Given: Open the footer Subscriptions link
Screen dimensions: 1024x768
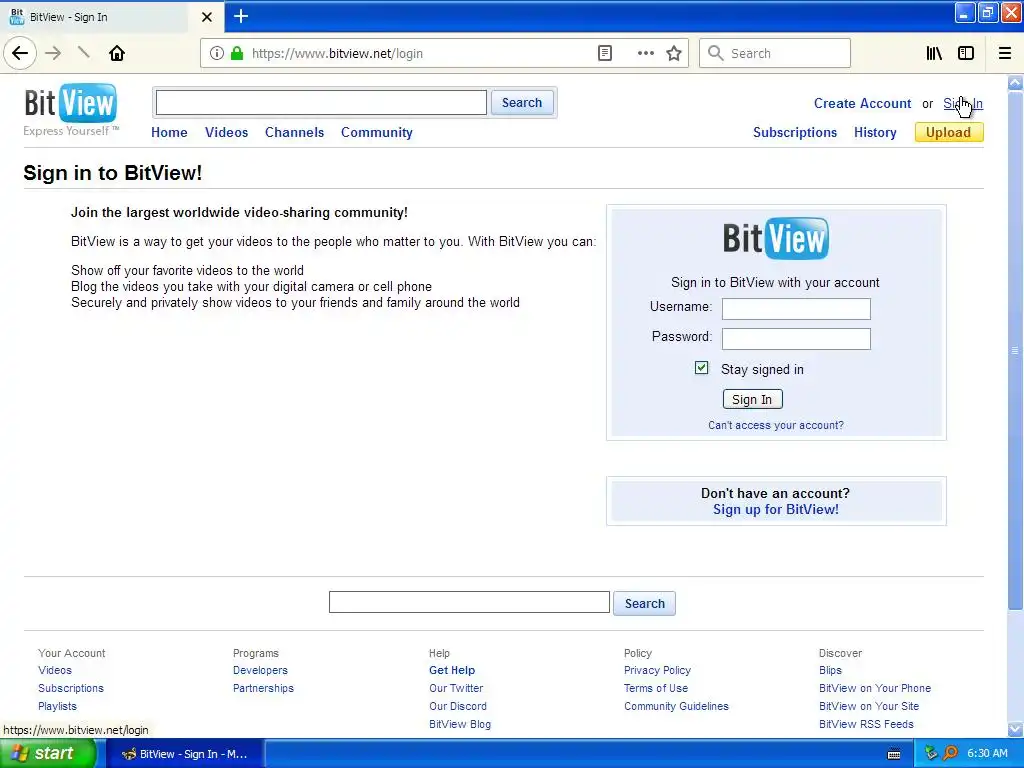Looking at the screenshot, I should pos(71,688).
